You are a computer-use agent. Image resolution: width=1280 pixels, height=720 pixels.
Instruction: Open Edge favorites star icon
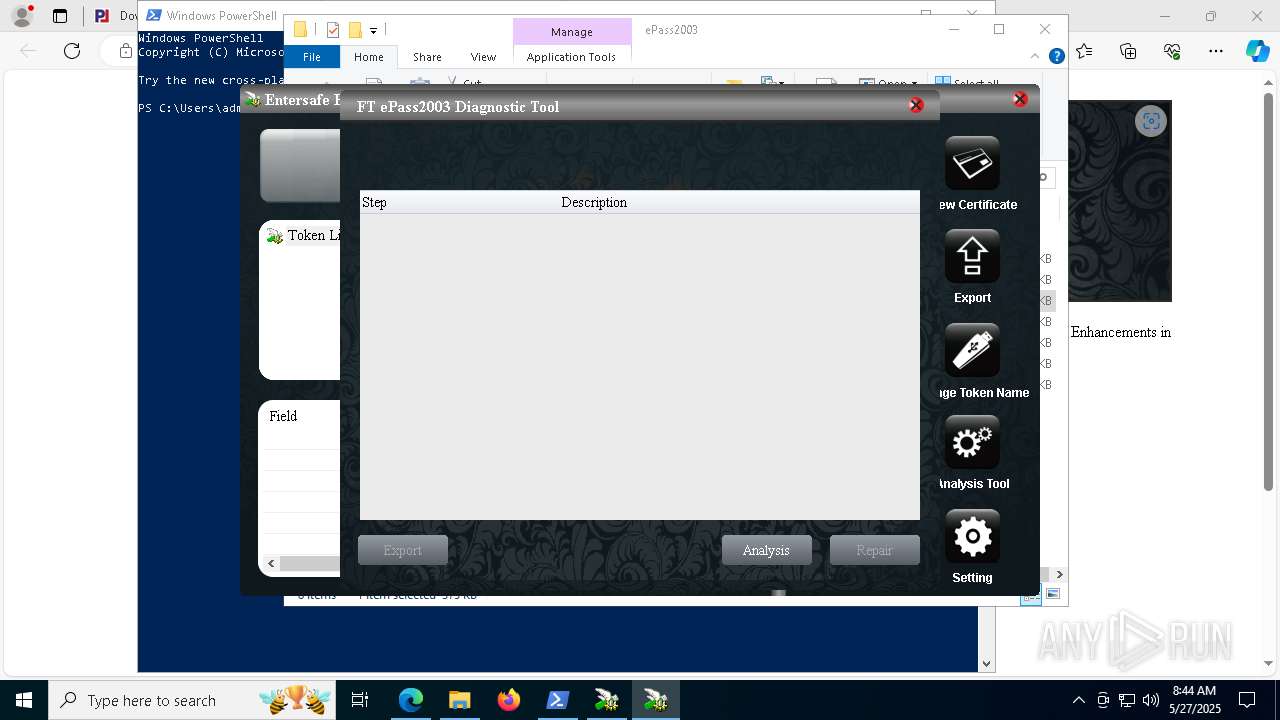(1084, 51)
